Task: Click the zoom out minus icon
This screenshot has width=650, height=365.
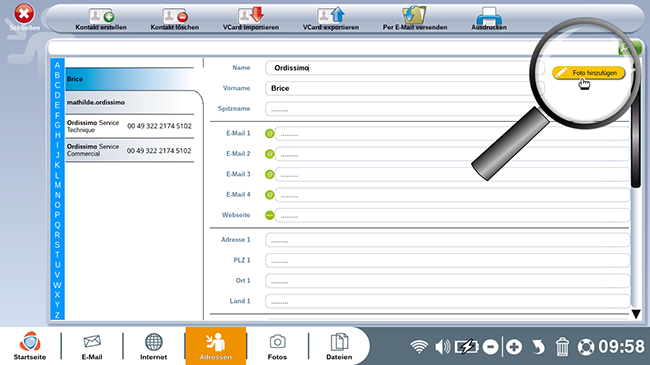Action: [490, 347]
